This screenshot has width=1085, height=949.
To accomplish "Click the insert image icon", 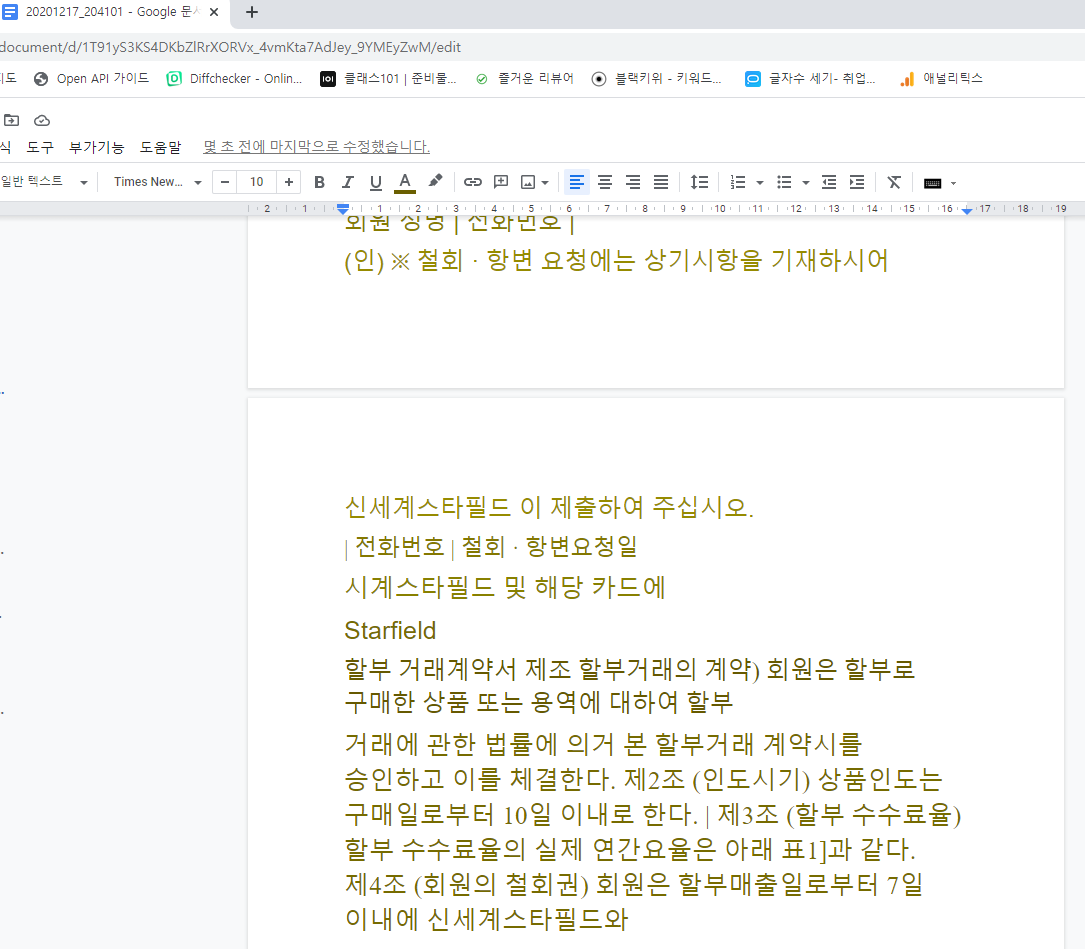I will (528, 182).
